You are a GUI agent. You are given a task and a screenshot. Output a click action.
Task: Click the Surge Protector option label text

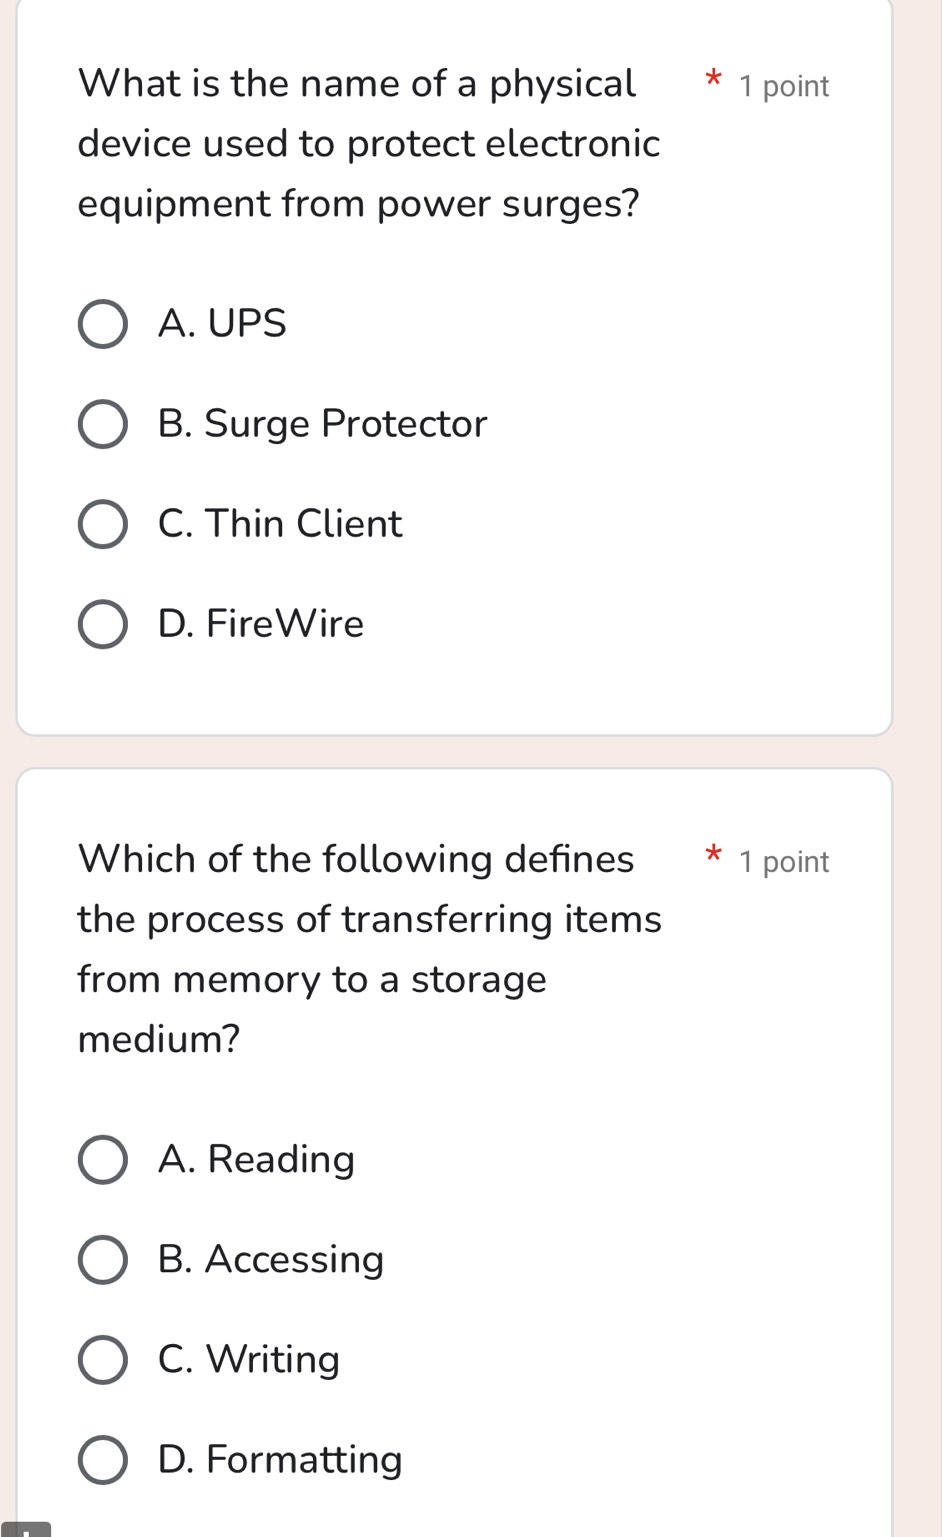point(322,423)
